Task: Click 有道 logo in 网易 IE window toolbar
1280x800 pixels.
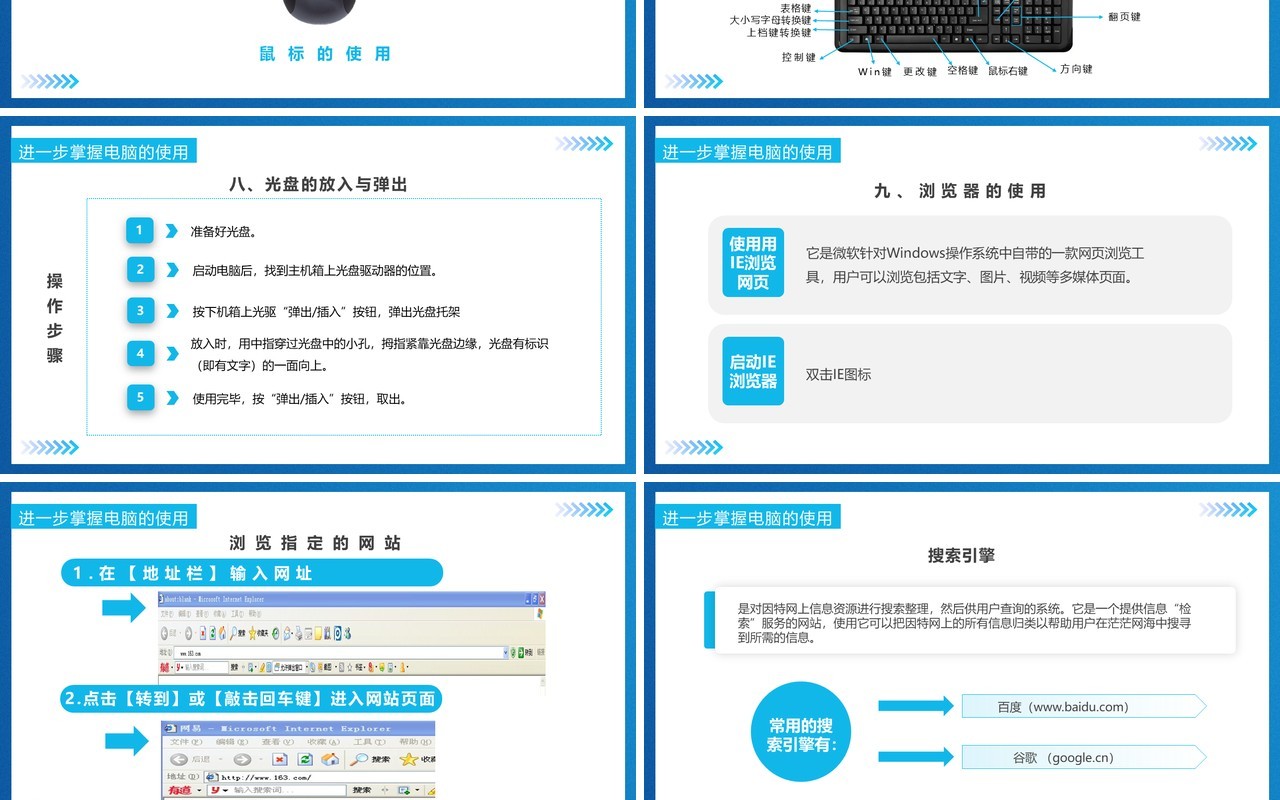Action: 179,790
